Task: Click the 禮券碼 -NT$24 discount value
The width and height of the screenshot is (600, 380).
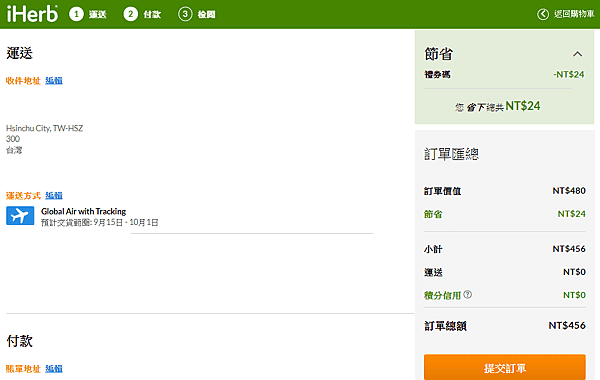Action: point(569,74)
